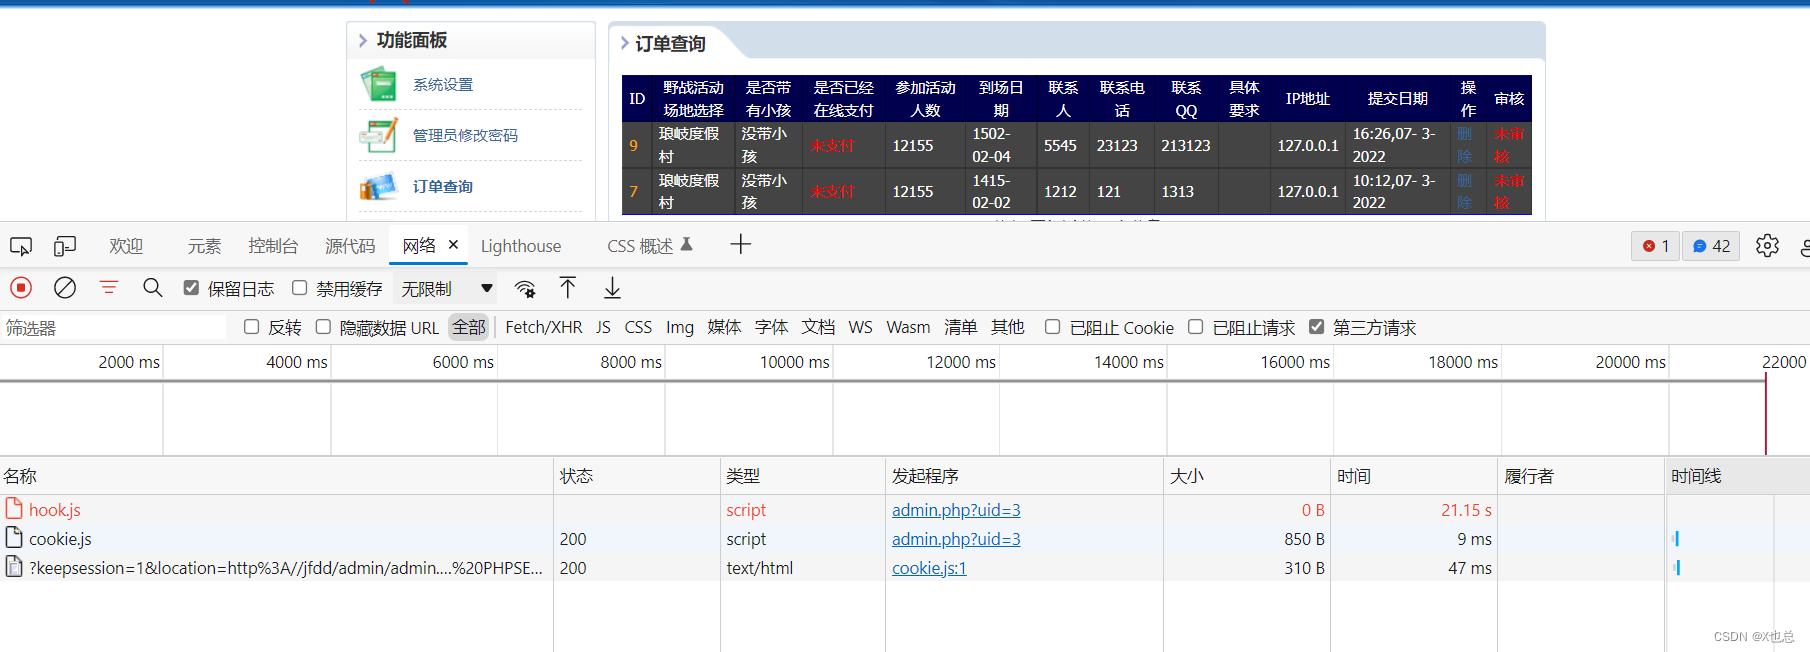Clear the network log

click(x=65, y=288)
